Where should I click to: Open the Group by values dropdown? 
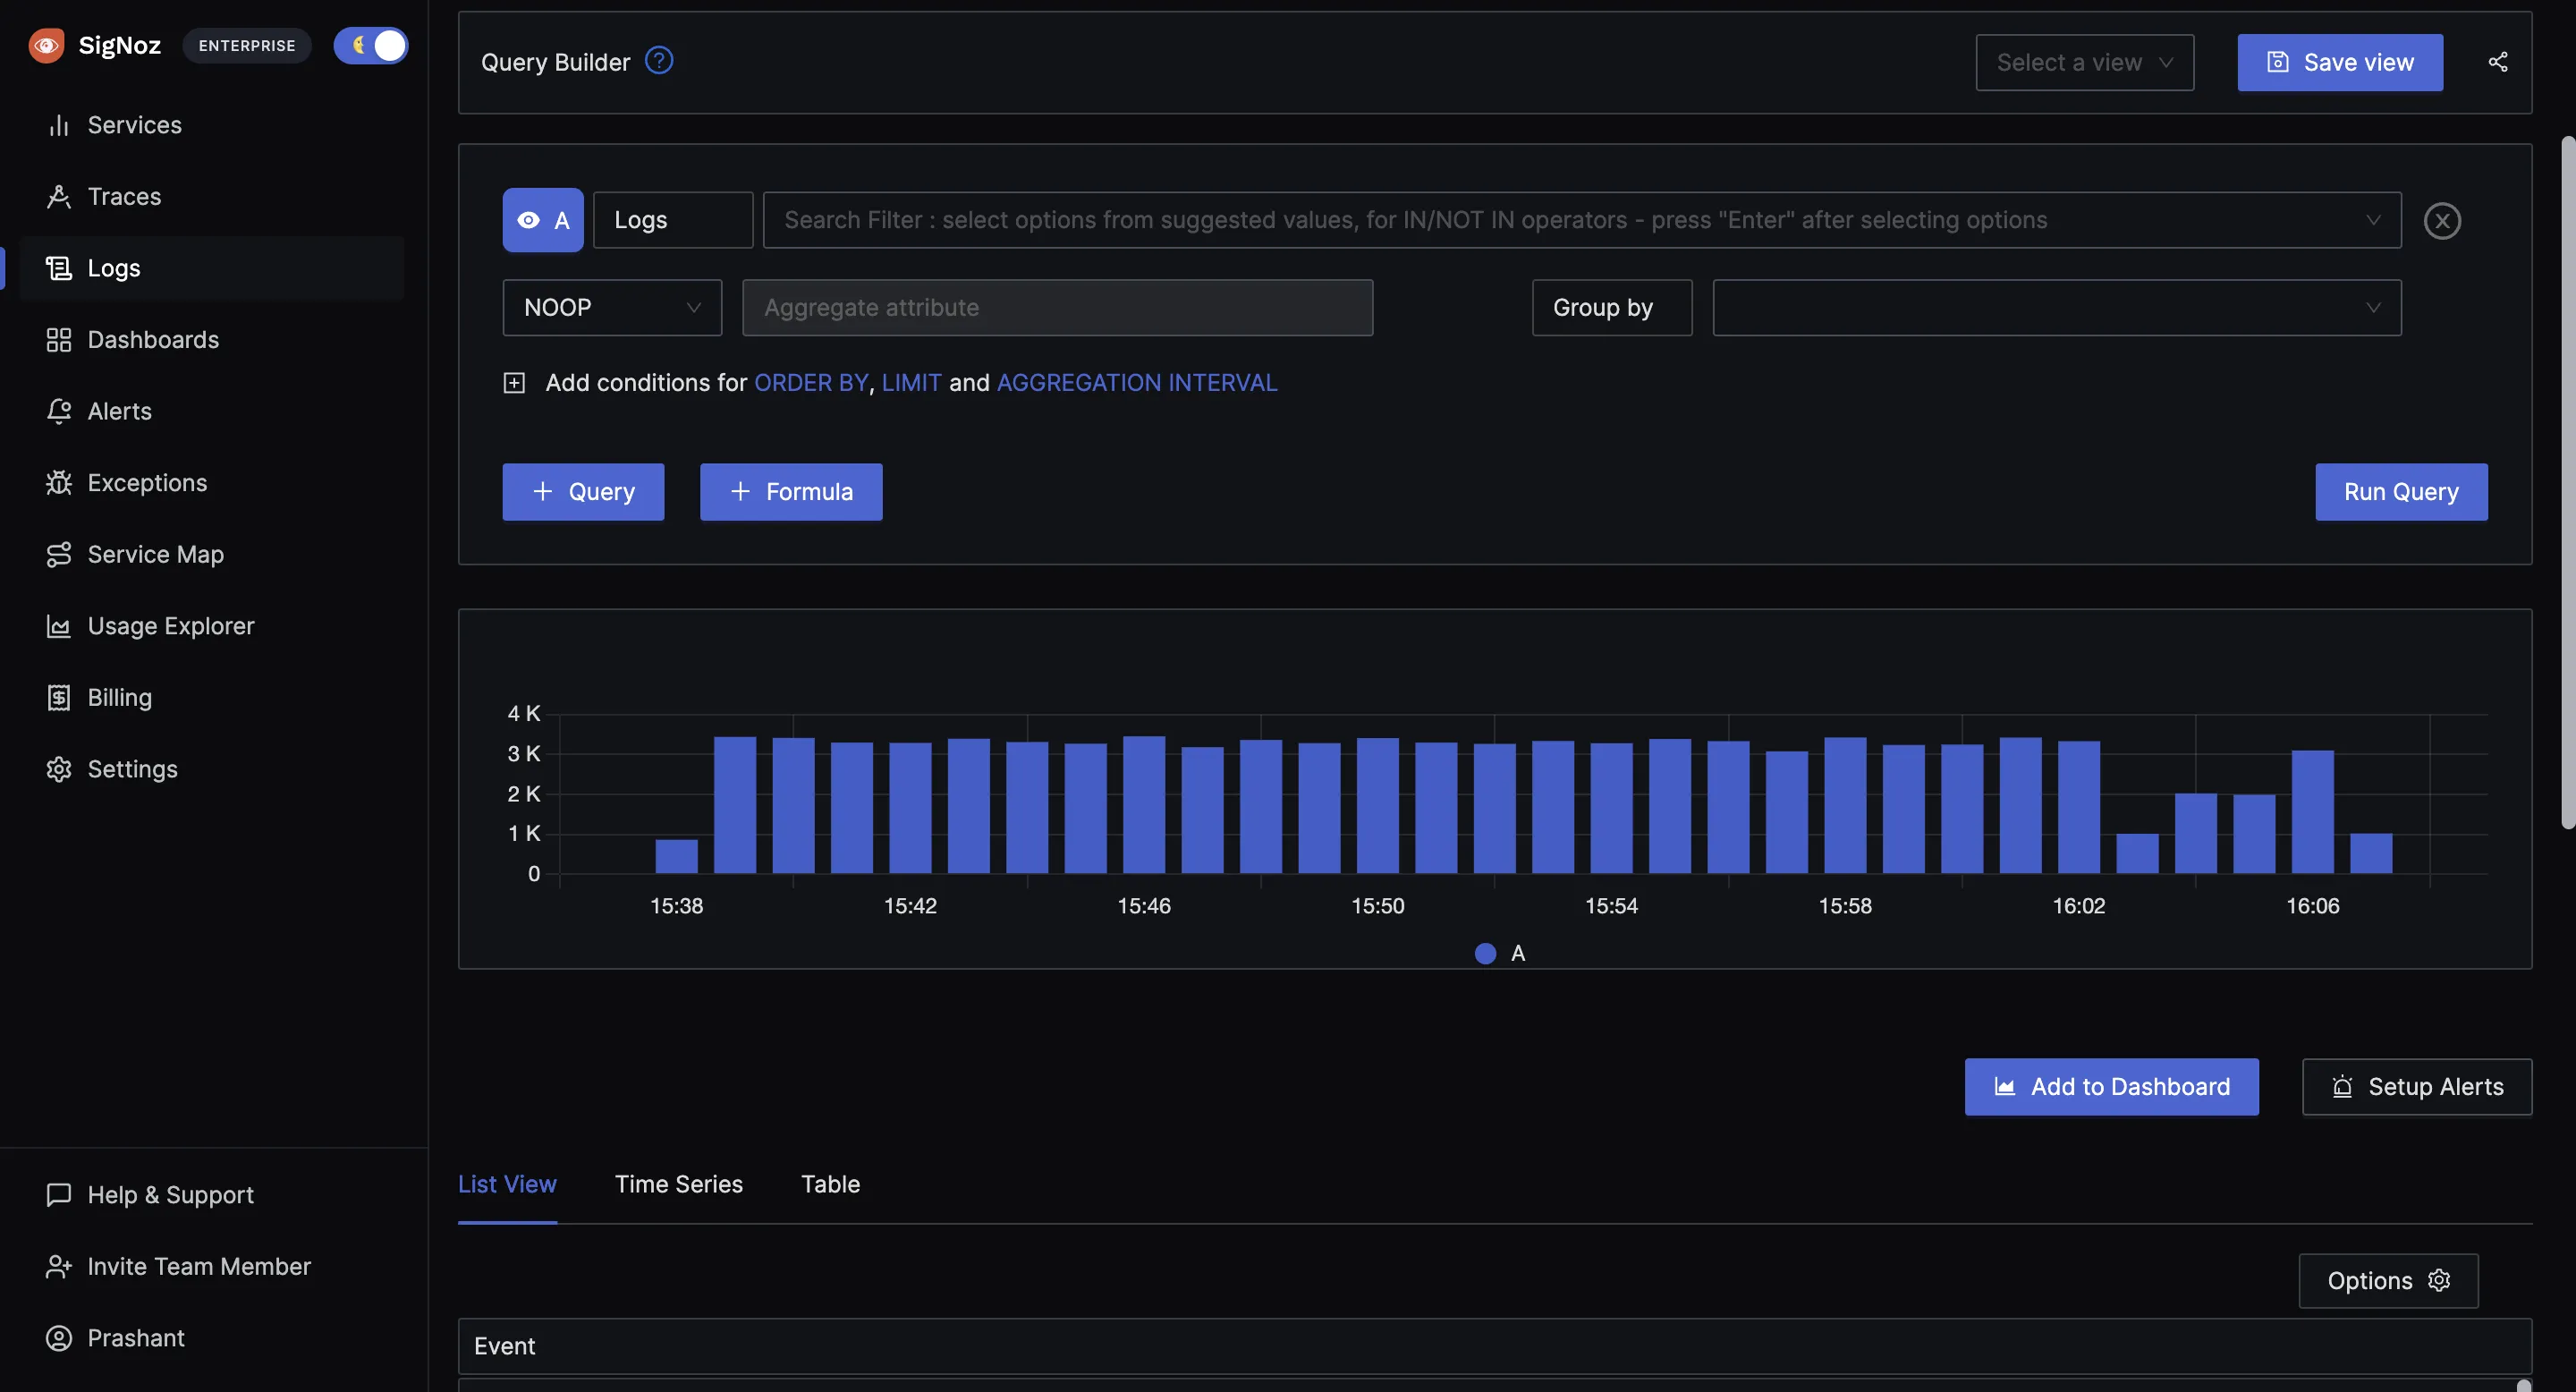(x=2057, y=307)
